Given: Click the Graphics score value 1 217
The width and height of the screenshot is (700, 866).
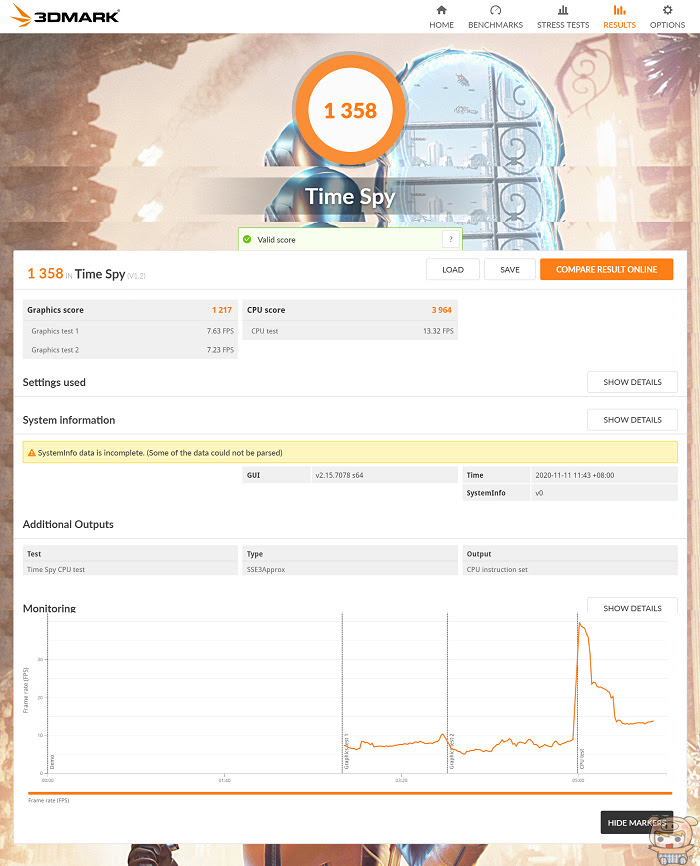Looking at the screenshot, I should (222, 310).
